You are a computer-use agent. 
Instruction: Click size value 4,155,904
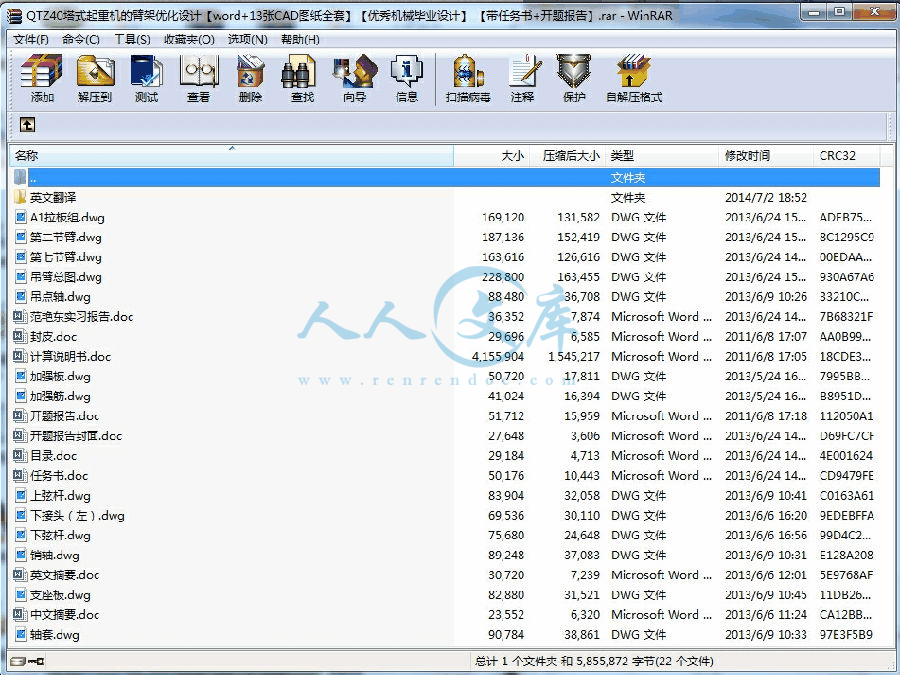[x=498, y=356]
